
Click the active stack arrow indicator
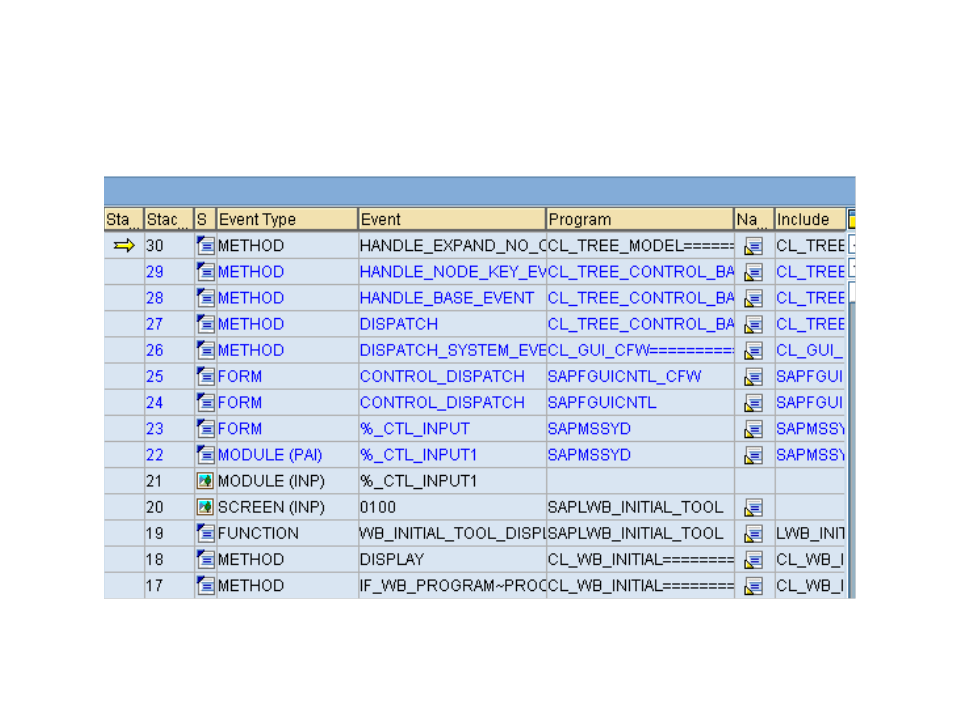124,246
